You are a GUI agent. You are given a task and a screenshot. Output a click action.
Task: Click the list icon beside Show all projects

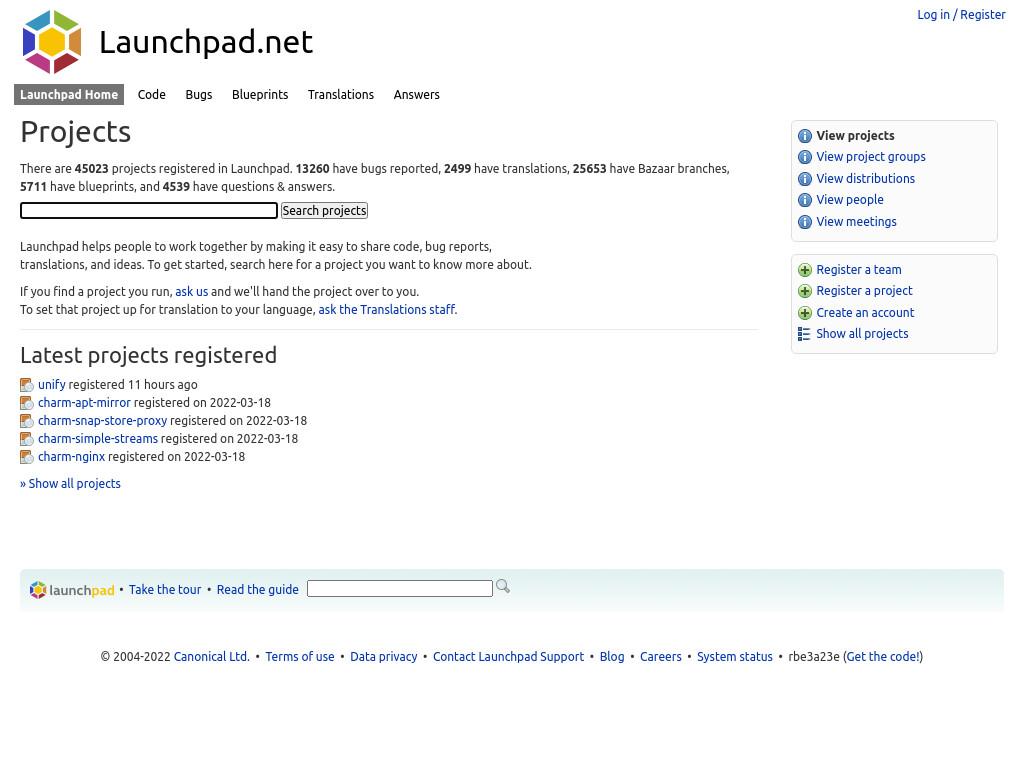click(x=805, y=334)
